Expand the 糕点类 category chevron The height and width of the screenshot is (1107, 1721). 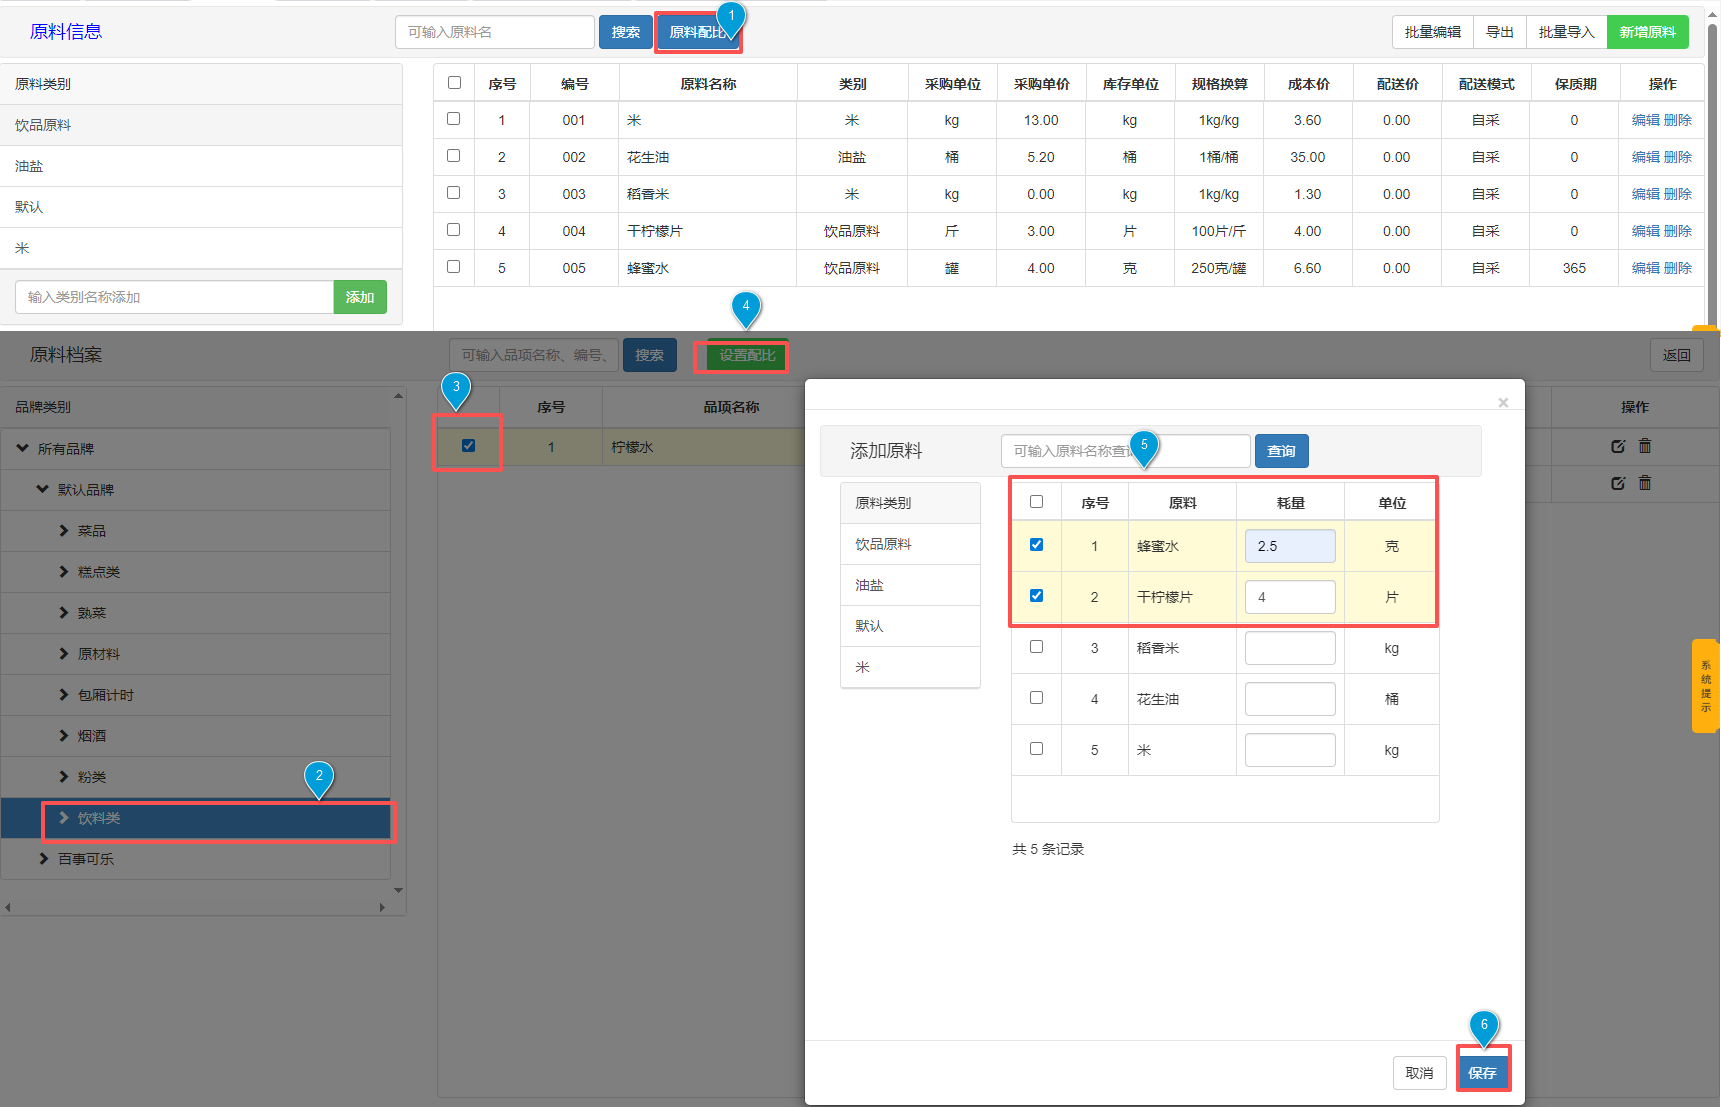64,571
